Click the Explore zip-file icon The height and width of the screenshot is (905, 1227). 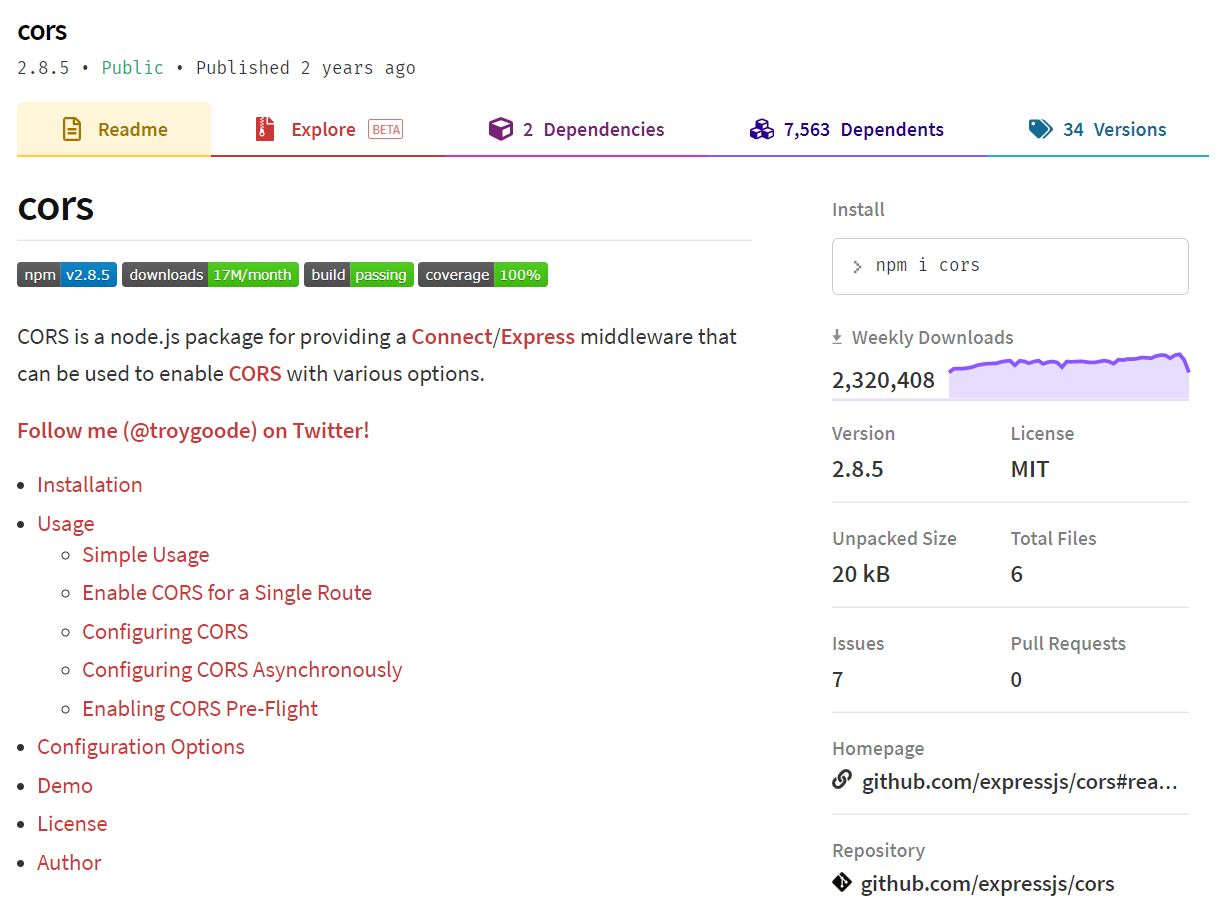click(265, 129)
